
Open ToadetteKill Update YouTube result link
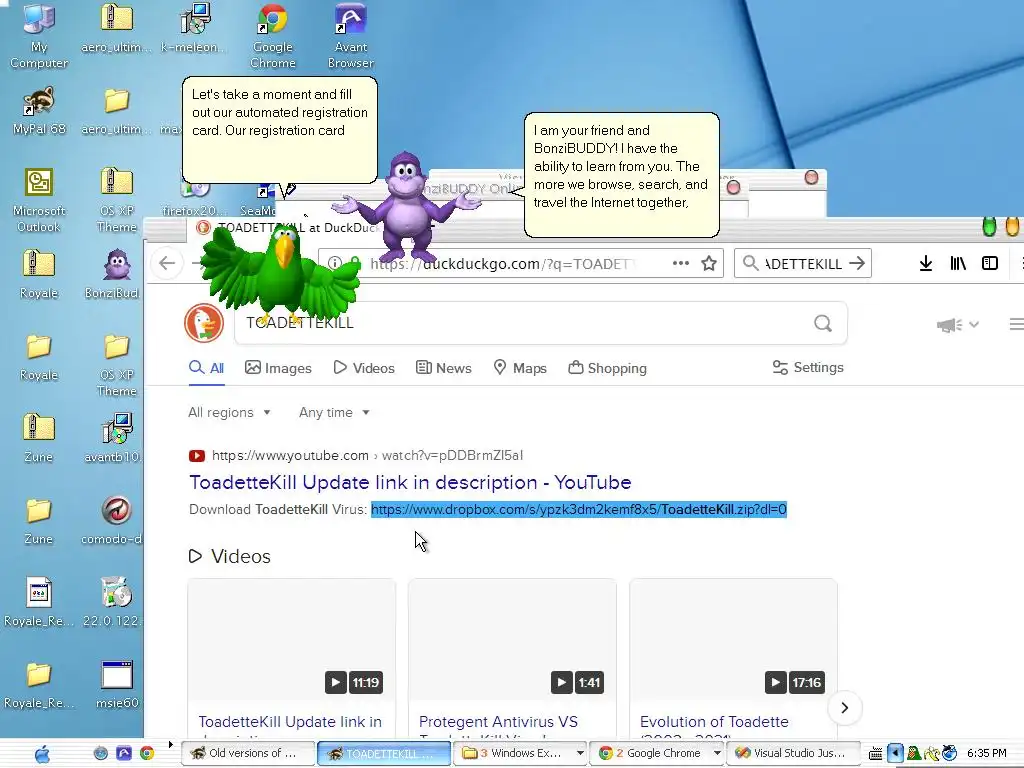coord(410,482)
